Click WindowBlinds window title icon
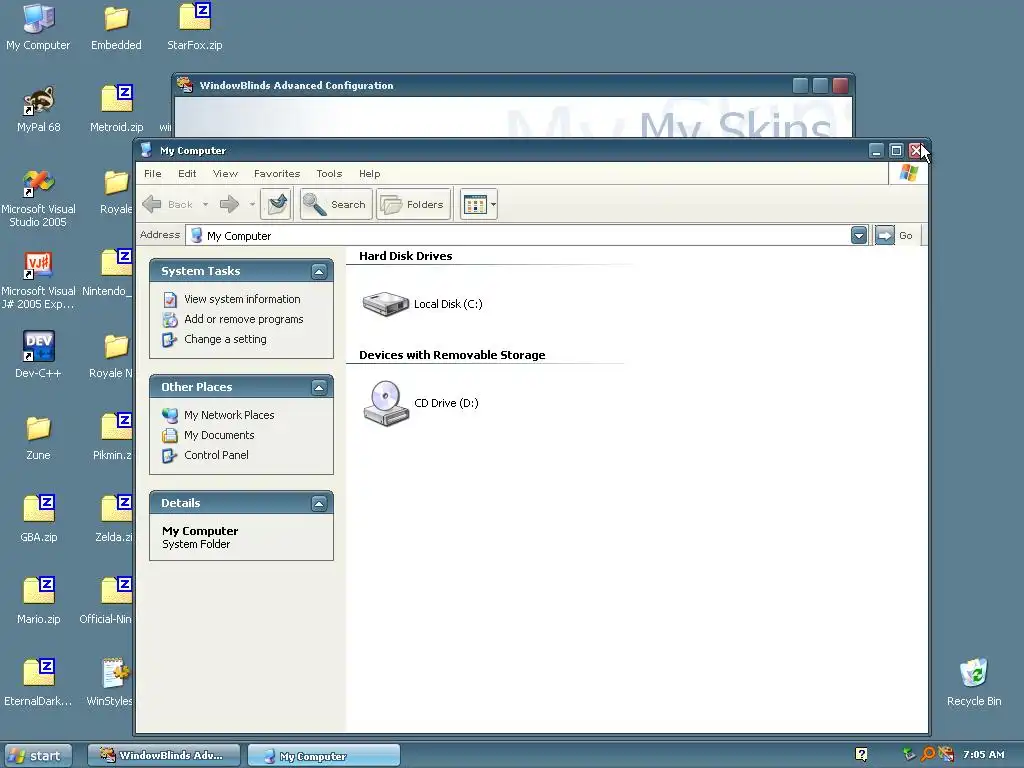 tap(185, 85)
